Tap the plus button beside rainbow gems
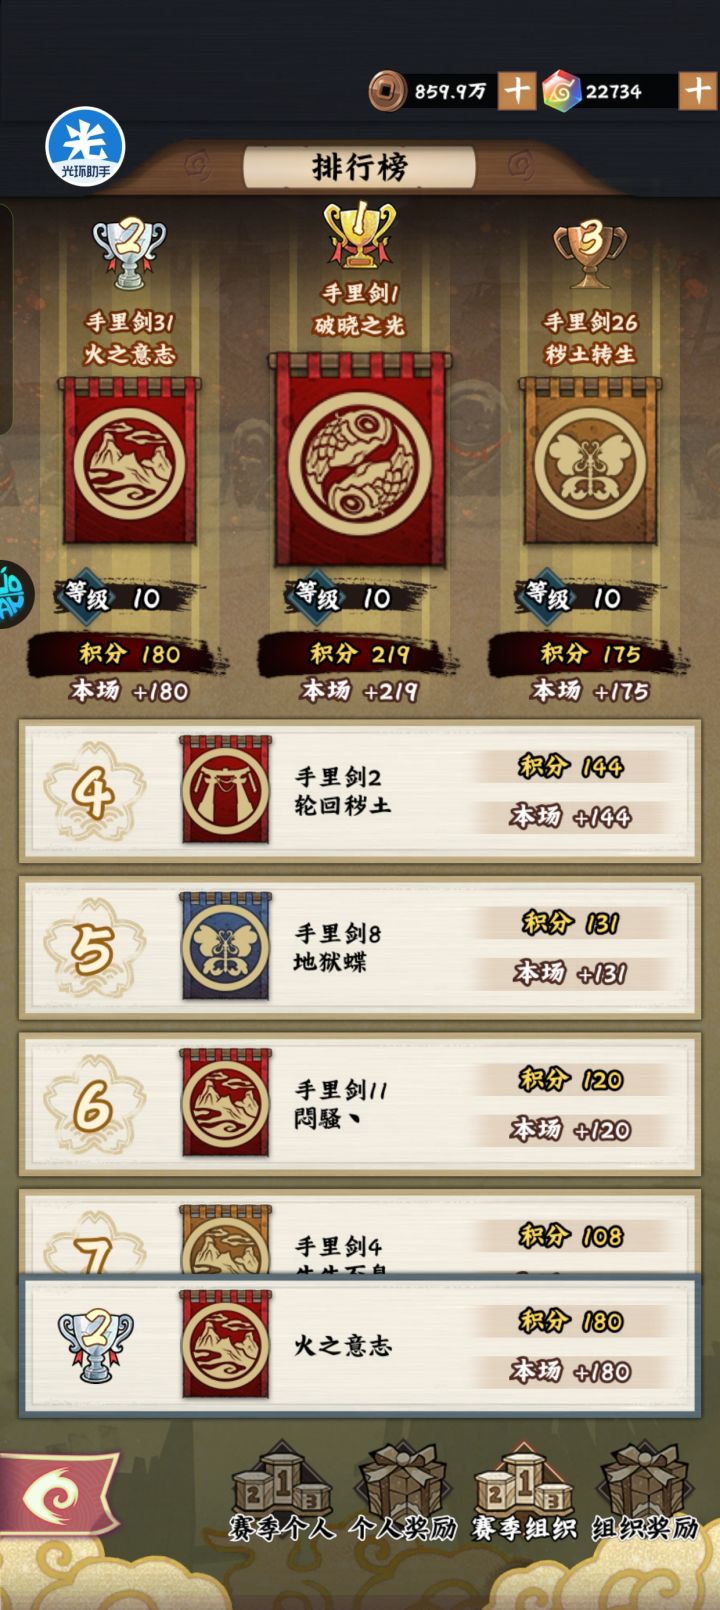720x1610 pixels. 698,91
